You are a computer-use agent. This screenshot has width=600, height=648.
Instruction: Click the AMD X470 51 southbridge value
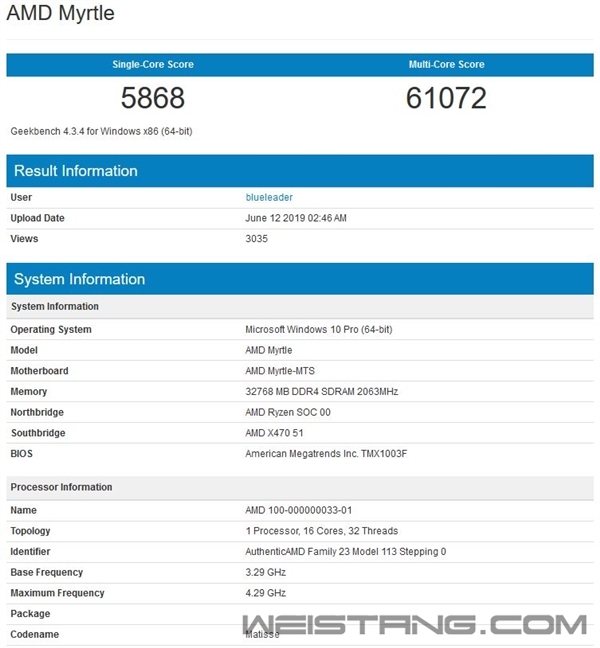[x=276, y=433]
